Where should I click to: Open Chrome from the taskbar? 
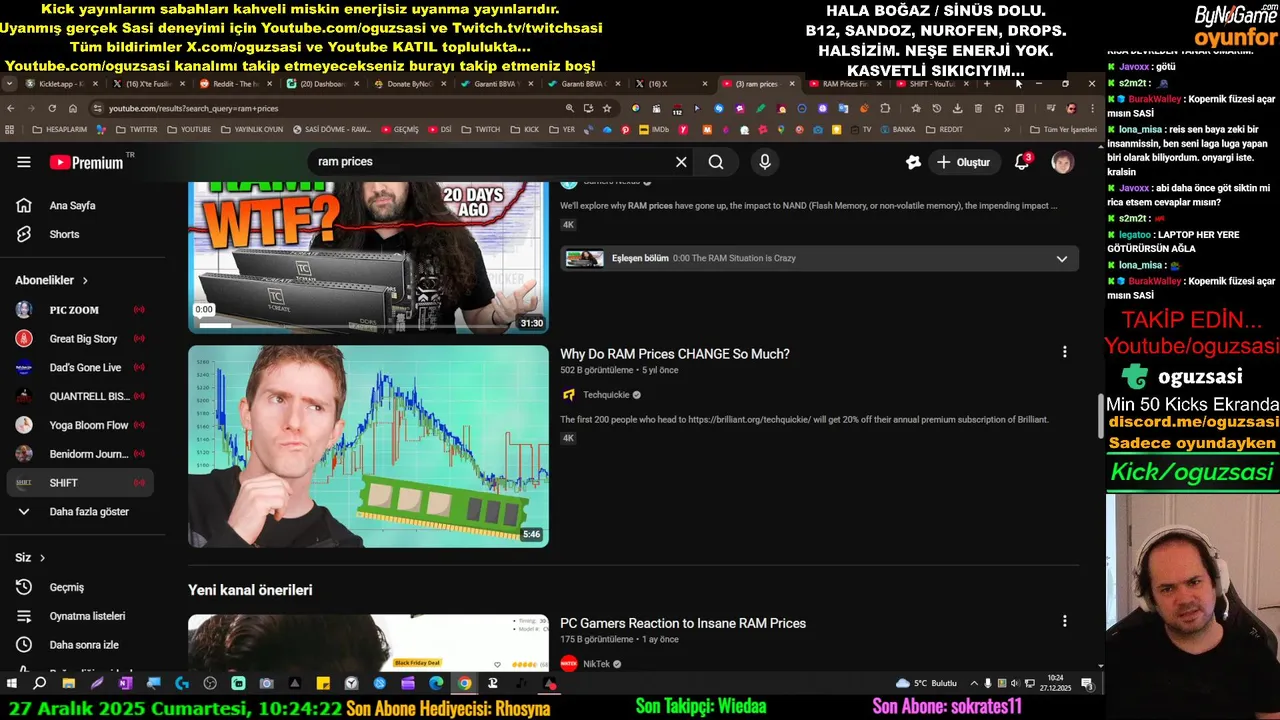[x=465, y=683]
